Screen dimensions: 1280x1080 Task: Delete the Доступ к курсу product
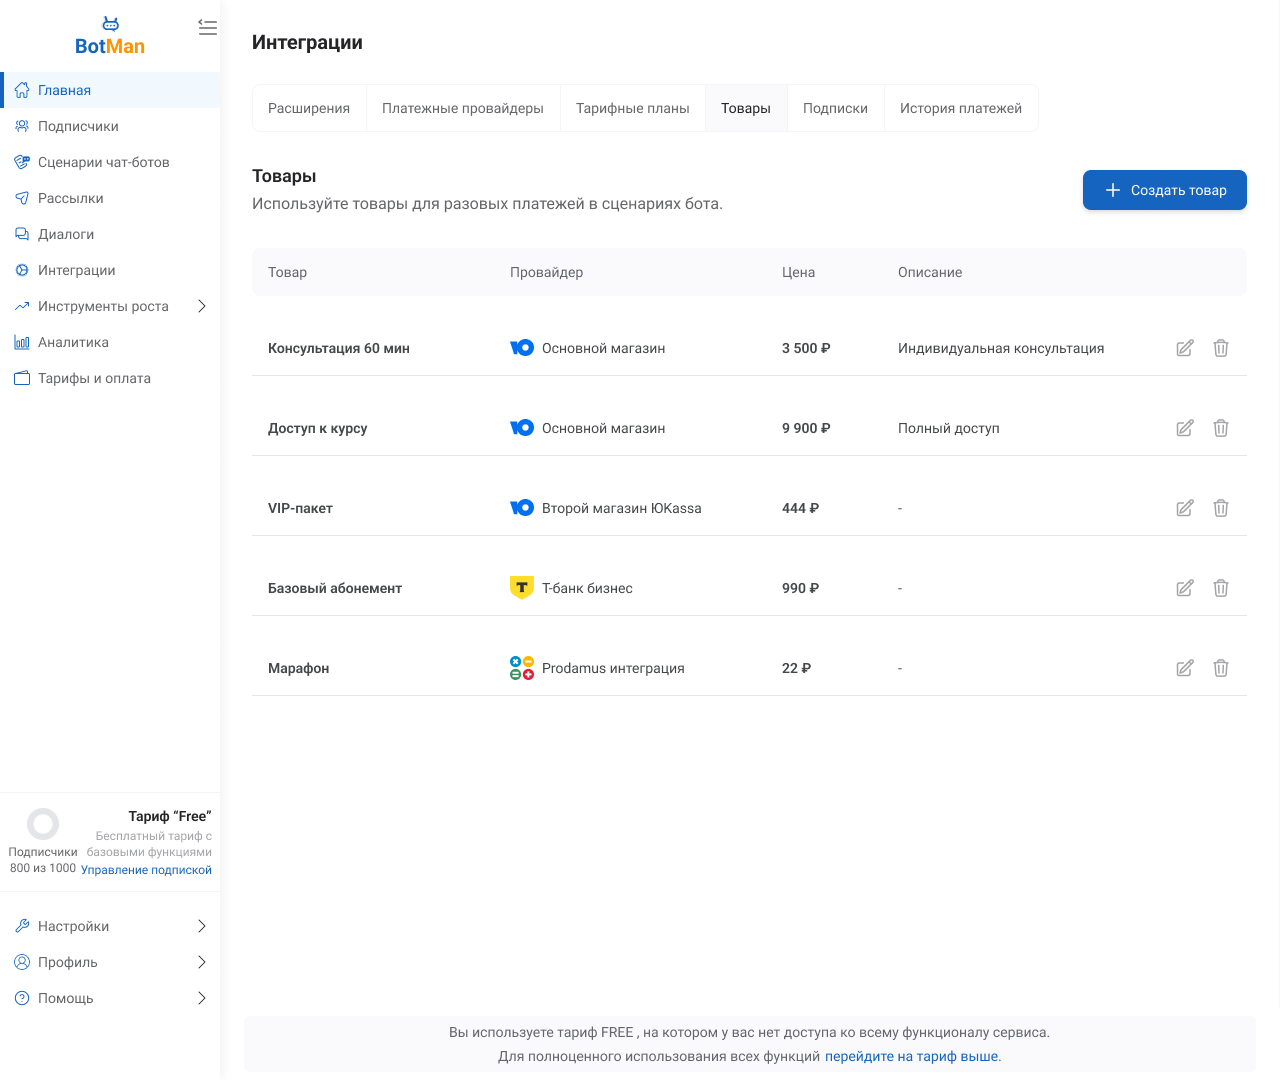coord(1221,428)
